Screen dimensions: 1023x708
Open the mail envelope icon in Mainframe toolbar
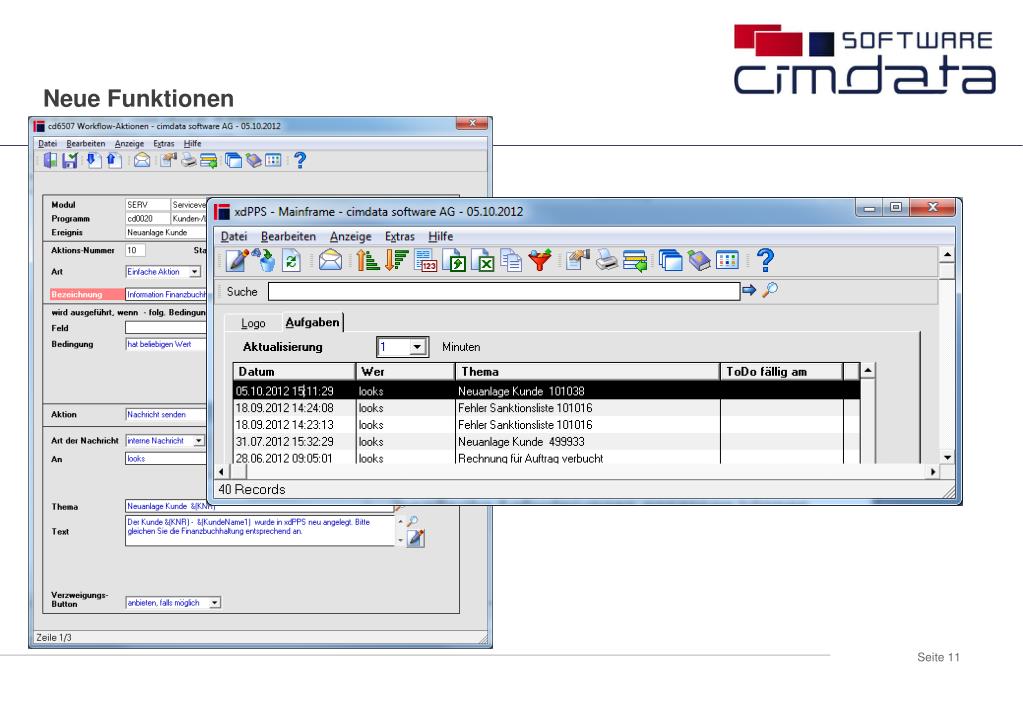[x=330, y=260]
